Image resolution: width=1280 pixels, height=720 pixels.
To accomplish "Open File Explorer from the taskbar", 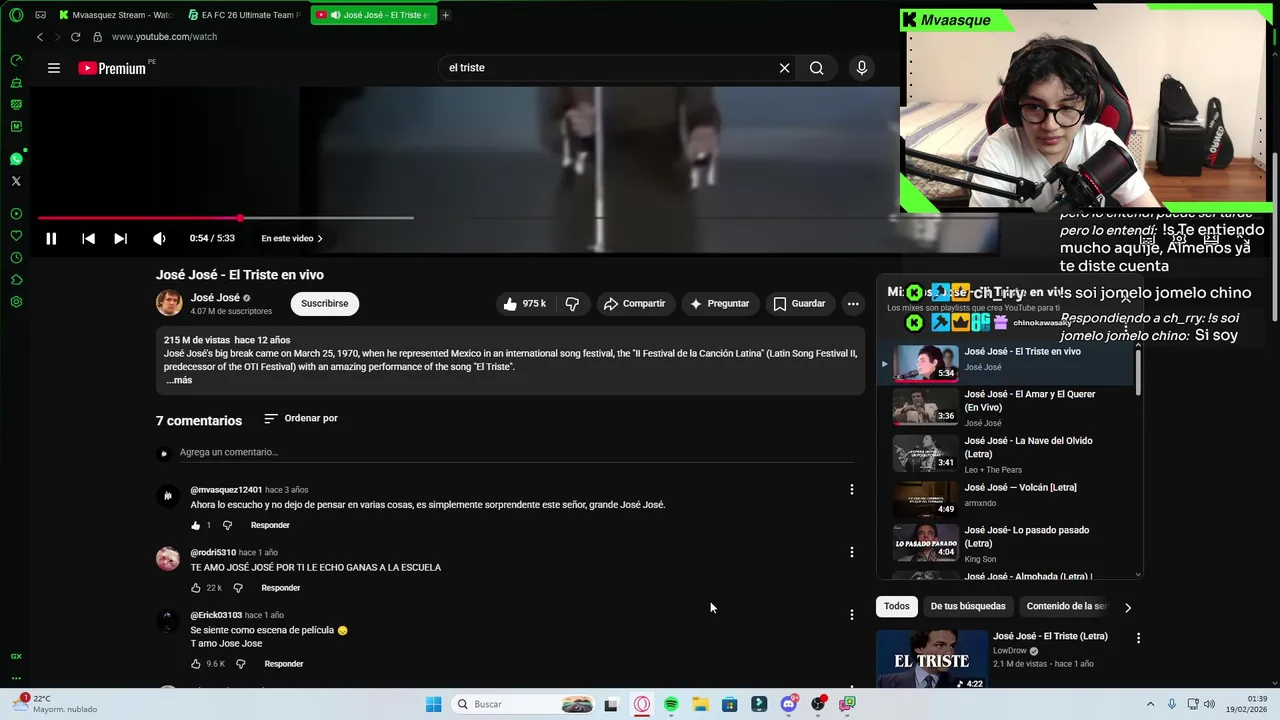I will 700,704.
